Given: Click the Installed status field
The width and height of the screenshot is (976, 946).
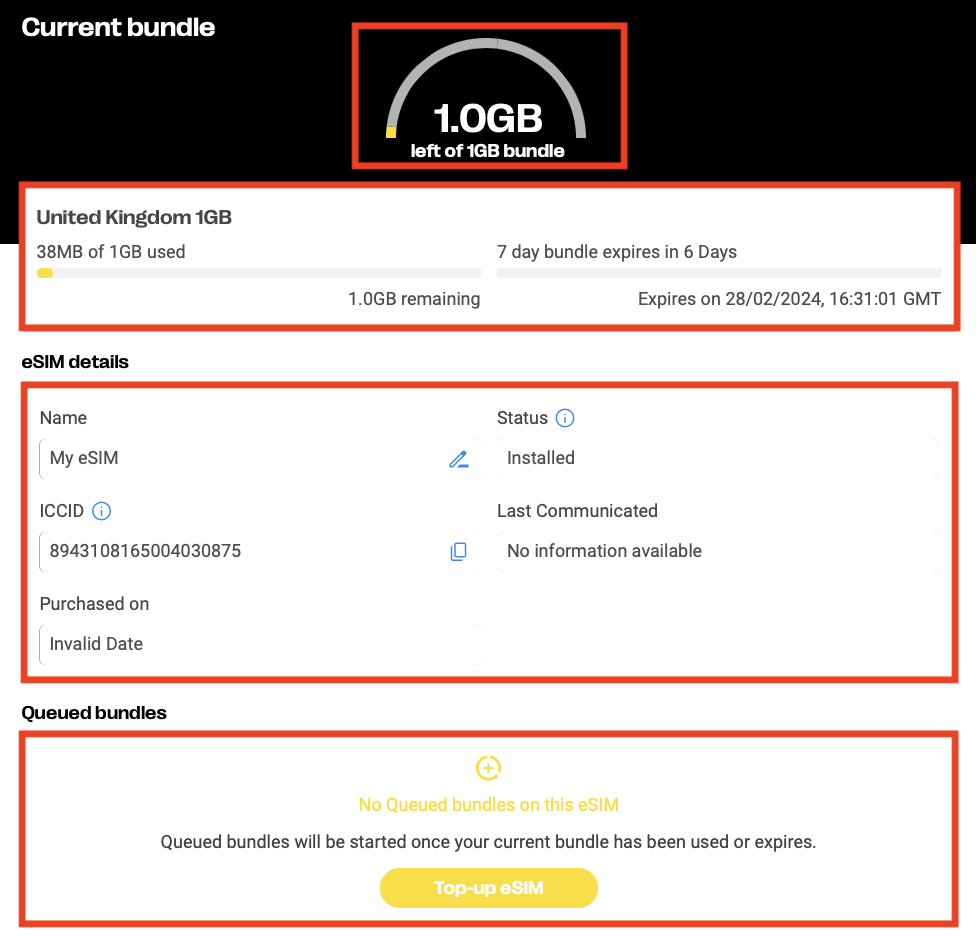Looking at the screenshot, I should tap(718, 459).
